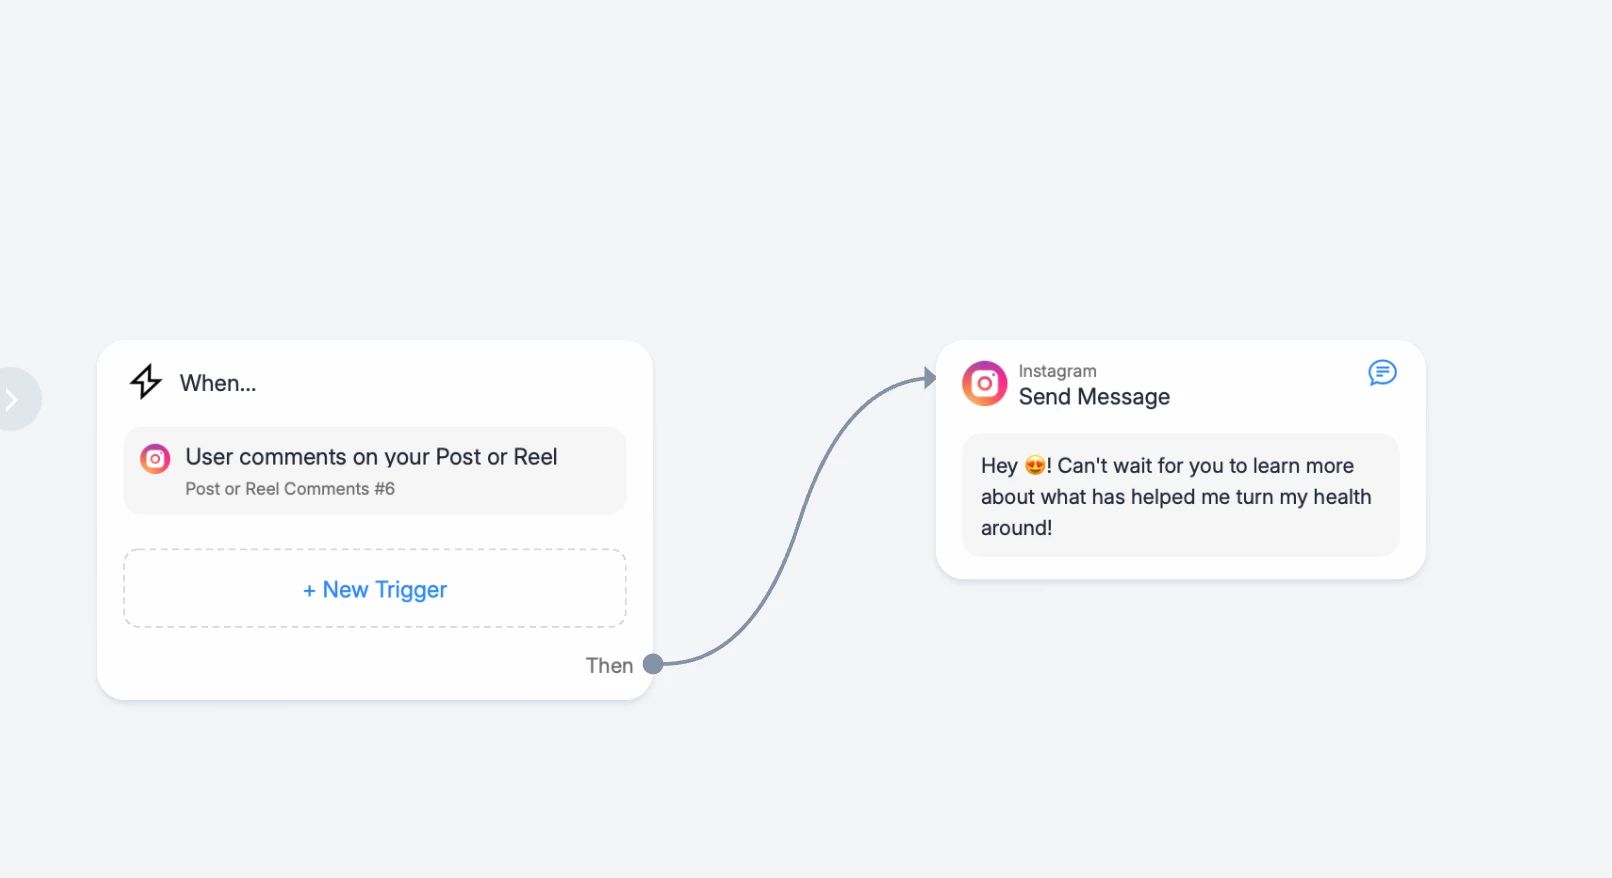Click the Instagram logo on Send Message node
1612x878 pixels.
(x=984, y=384)
